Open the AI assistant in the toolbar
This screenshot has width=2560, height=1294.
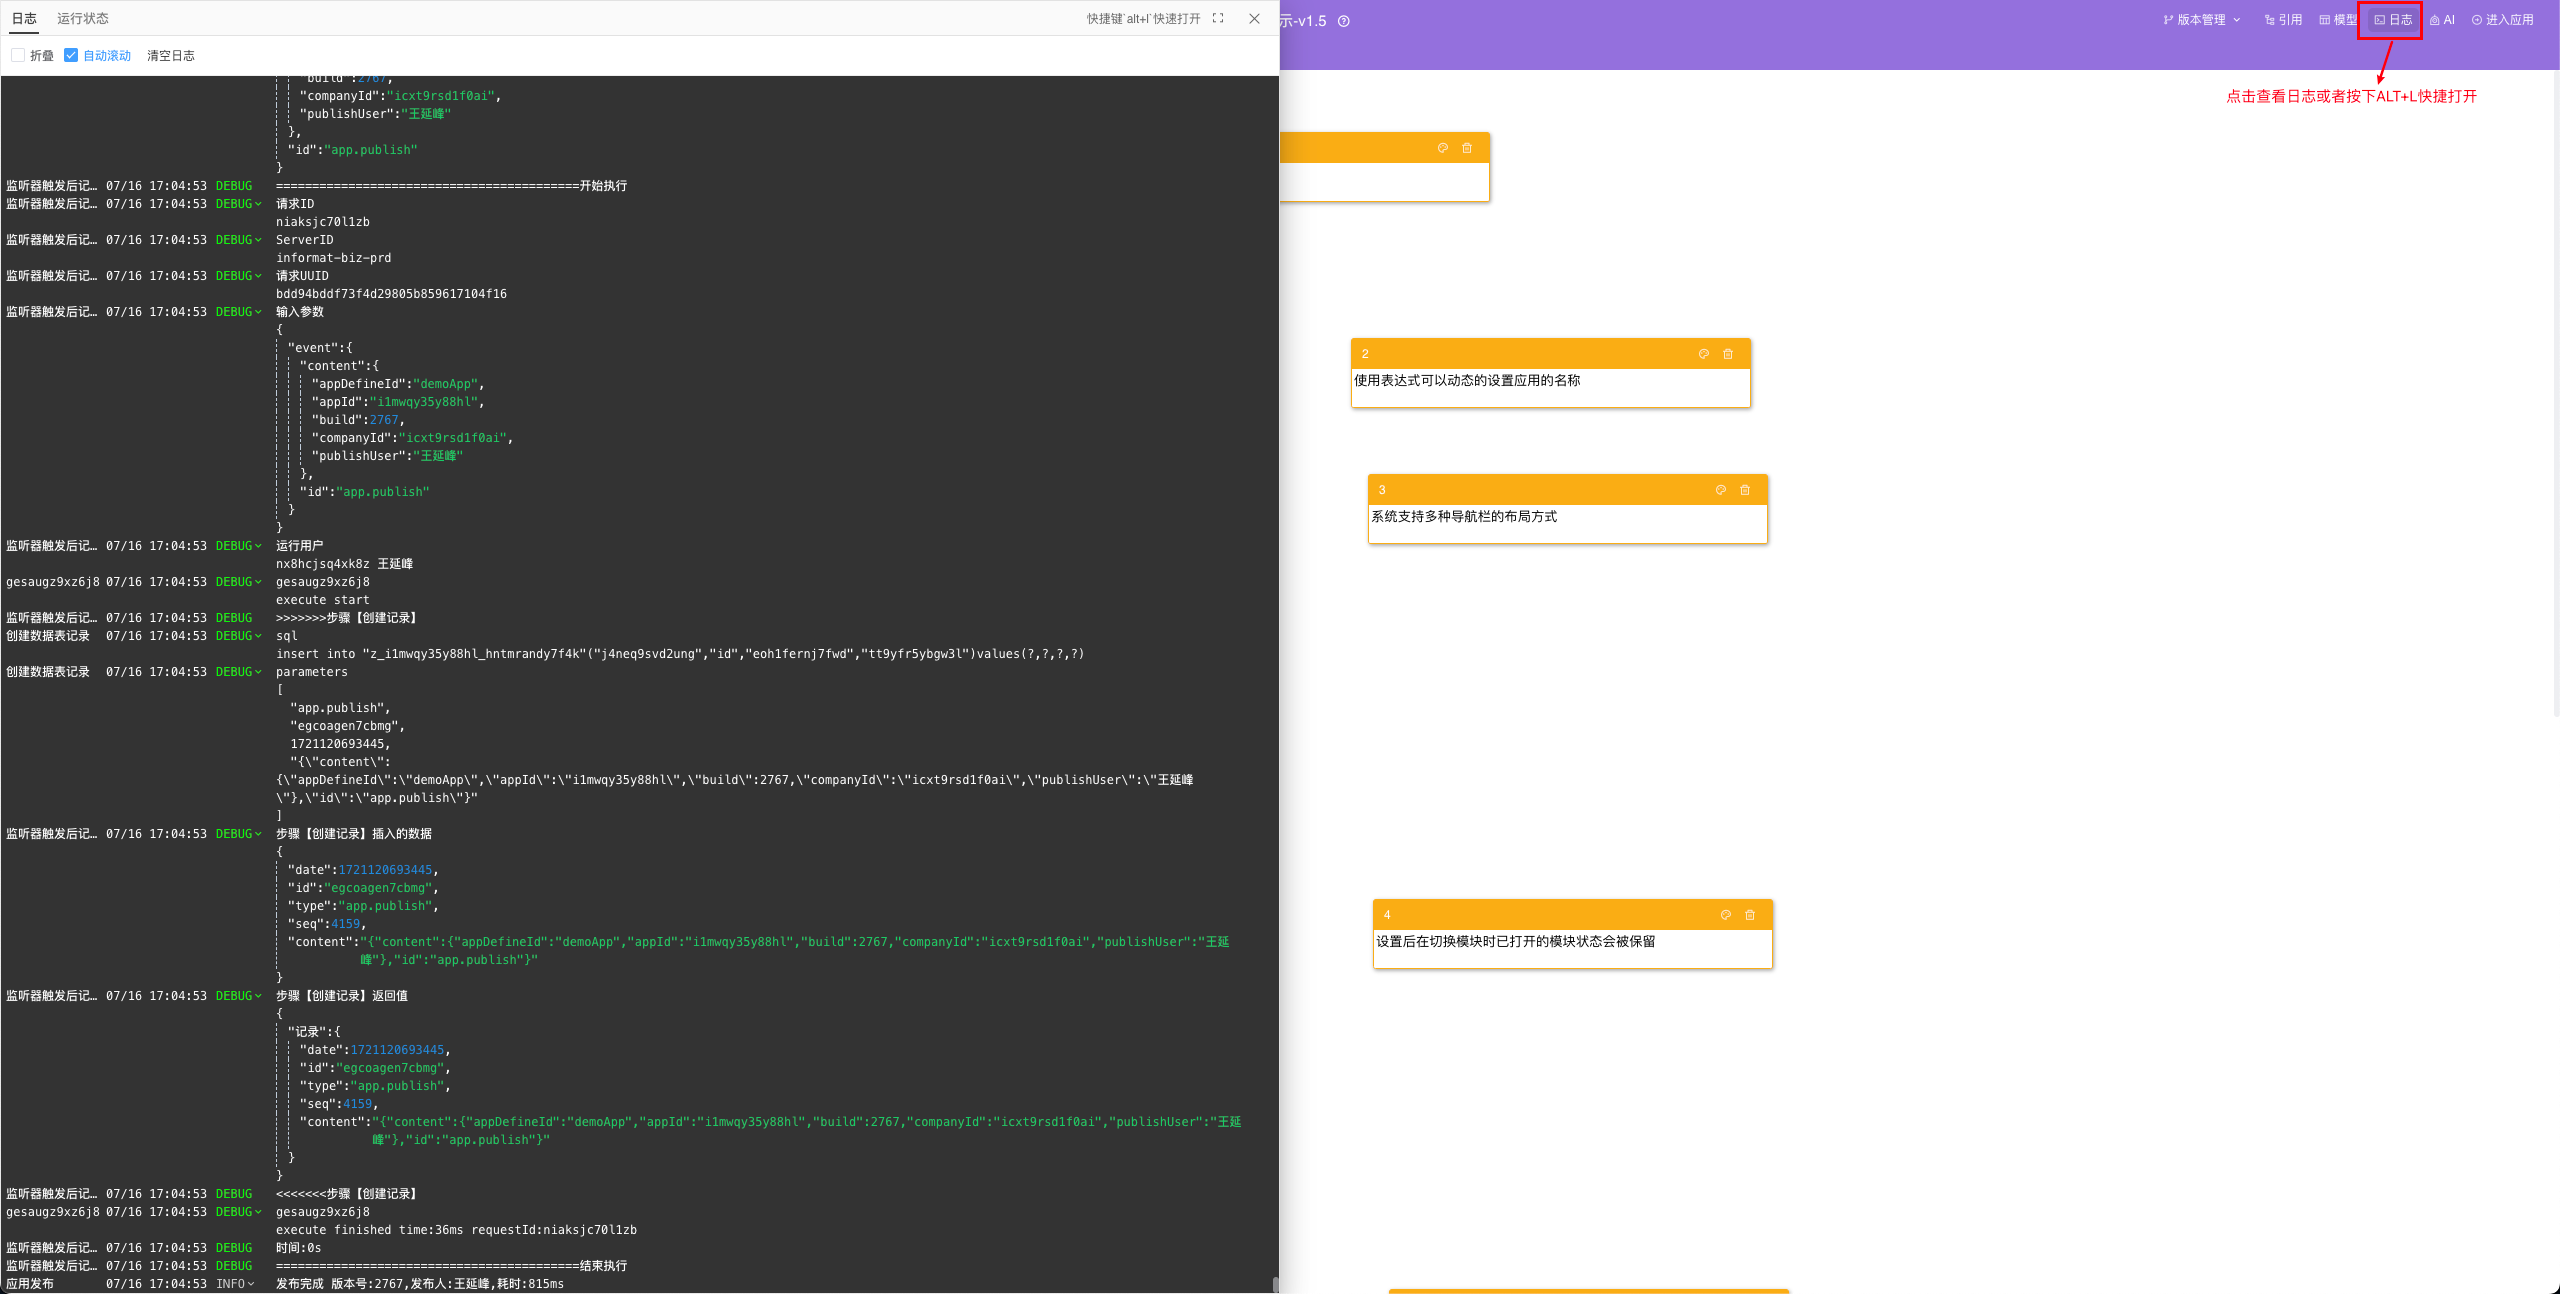2442,20
